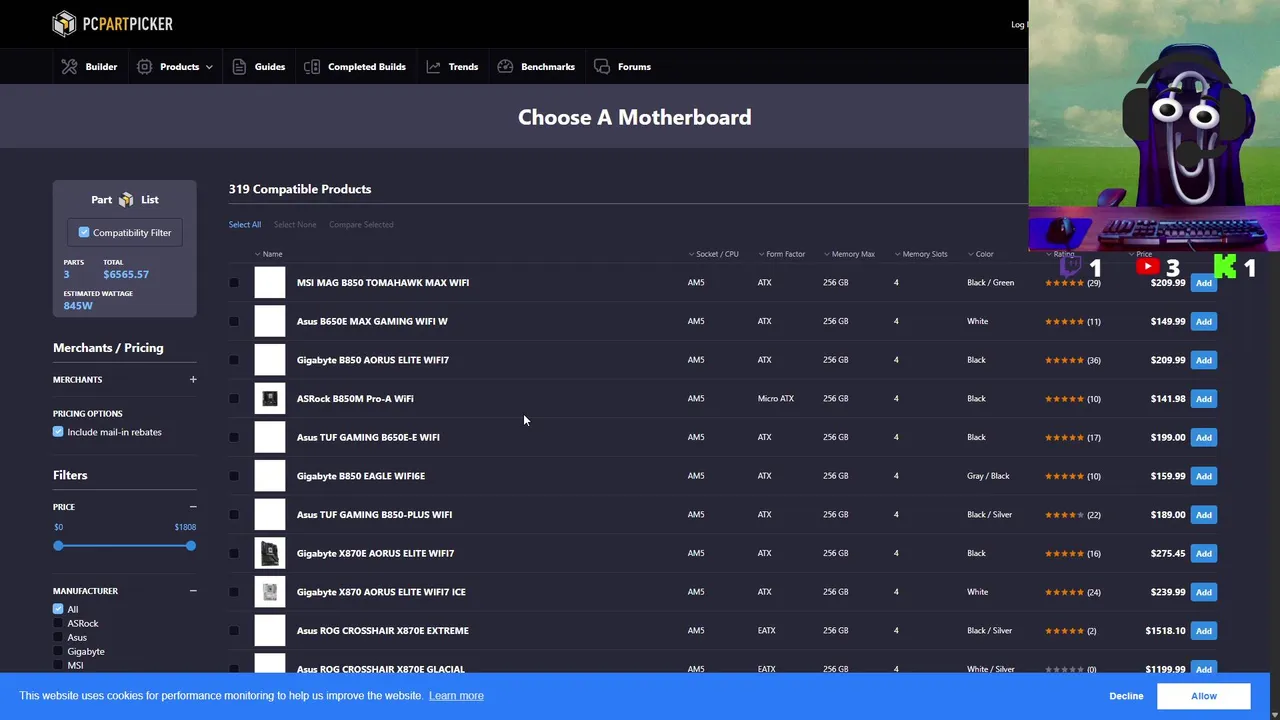Check the MSI manufacturer filter
This screenshot has height=720, width=1280.
click(x=58, y=665)
